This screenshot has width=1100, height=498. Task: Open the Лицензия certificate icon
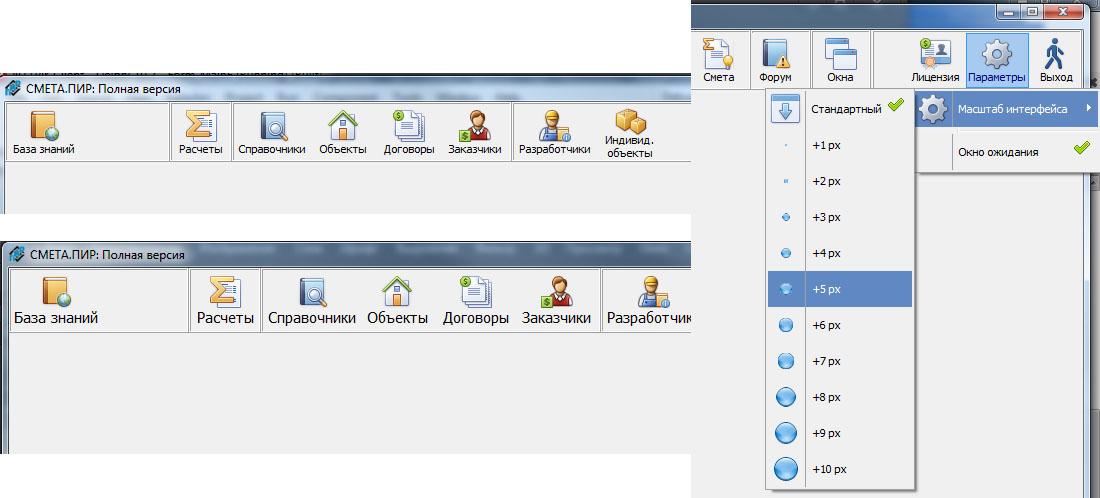(935, 59)
